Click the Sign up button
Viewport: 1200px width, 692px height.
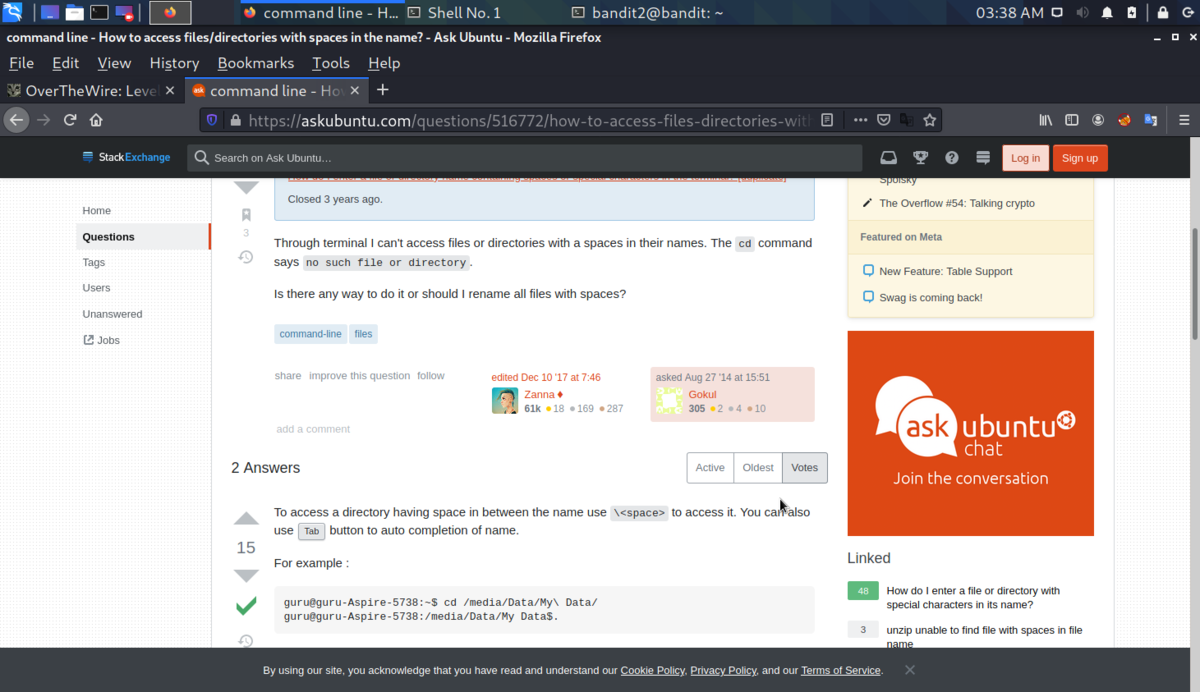(1080, 158)
